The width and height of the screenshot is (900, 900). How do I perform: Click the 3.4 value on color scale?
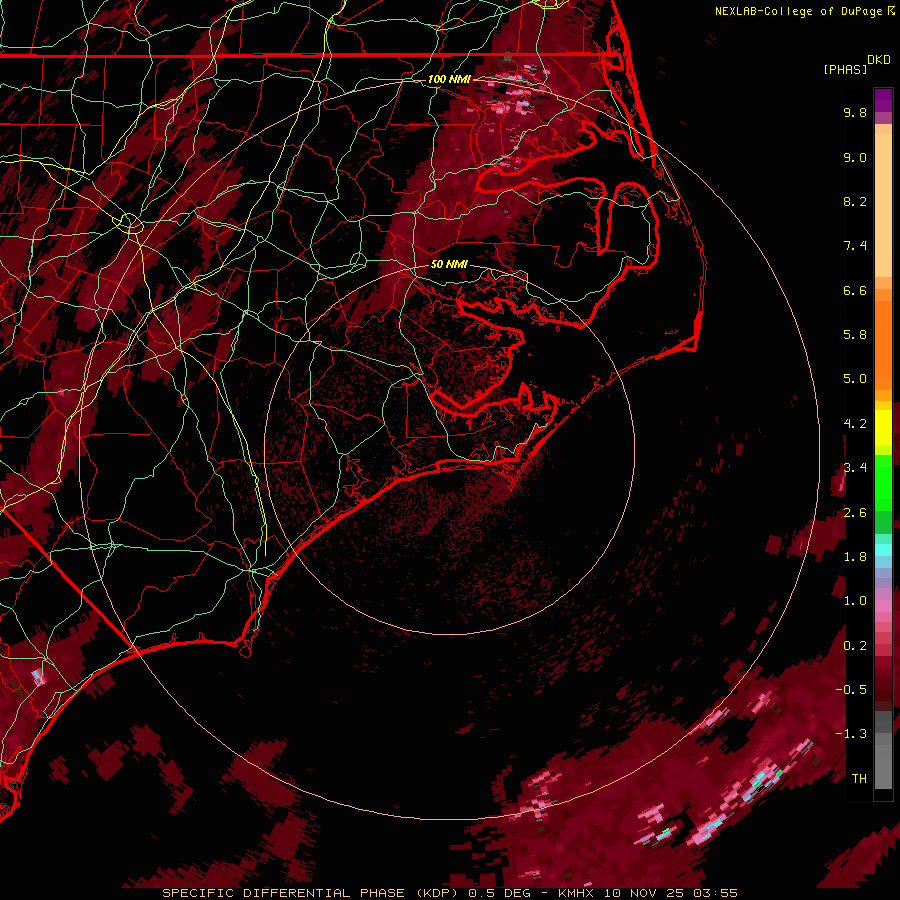pos(855,468)
